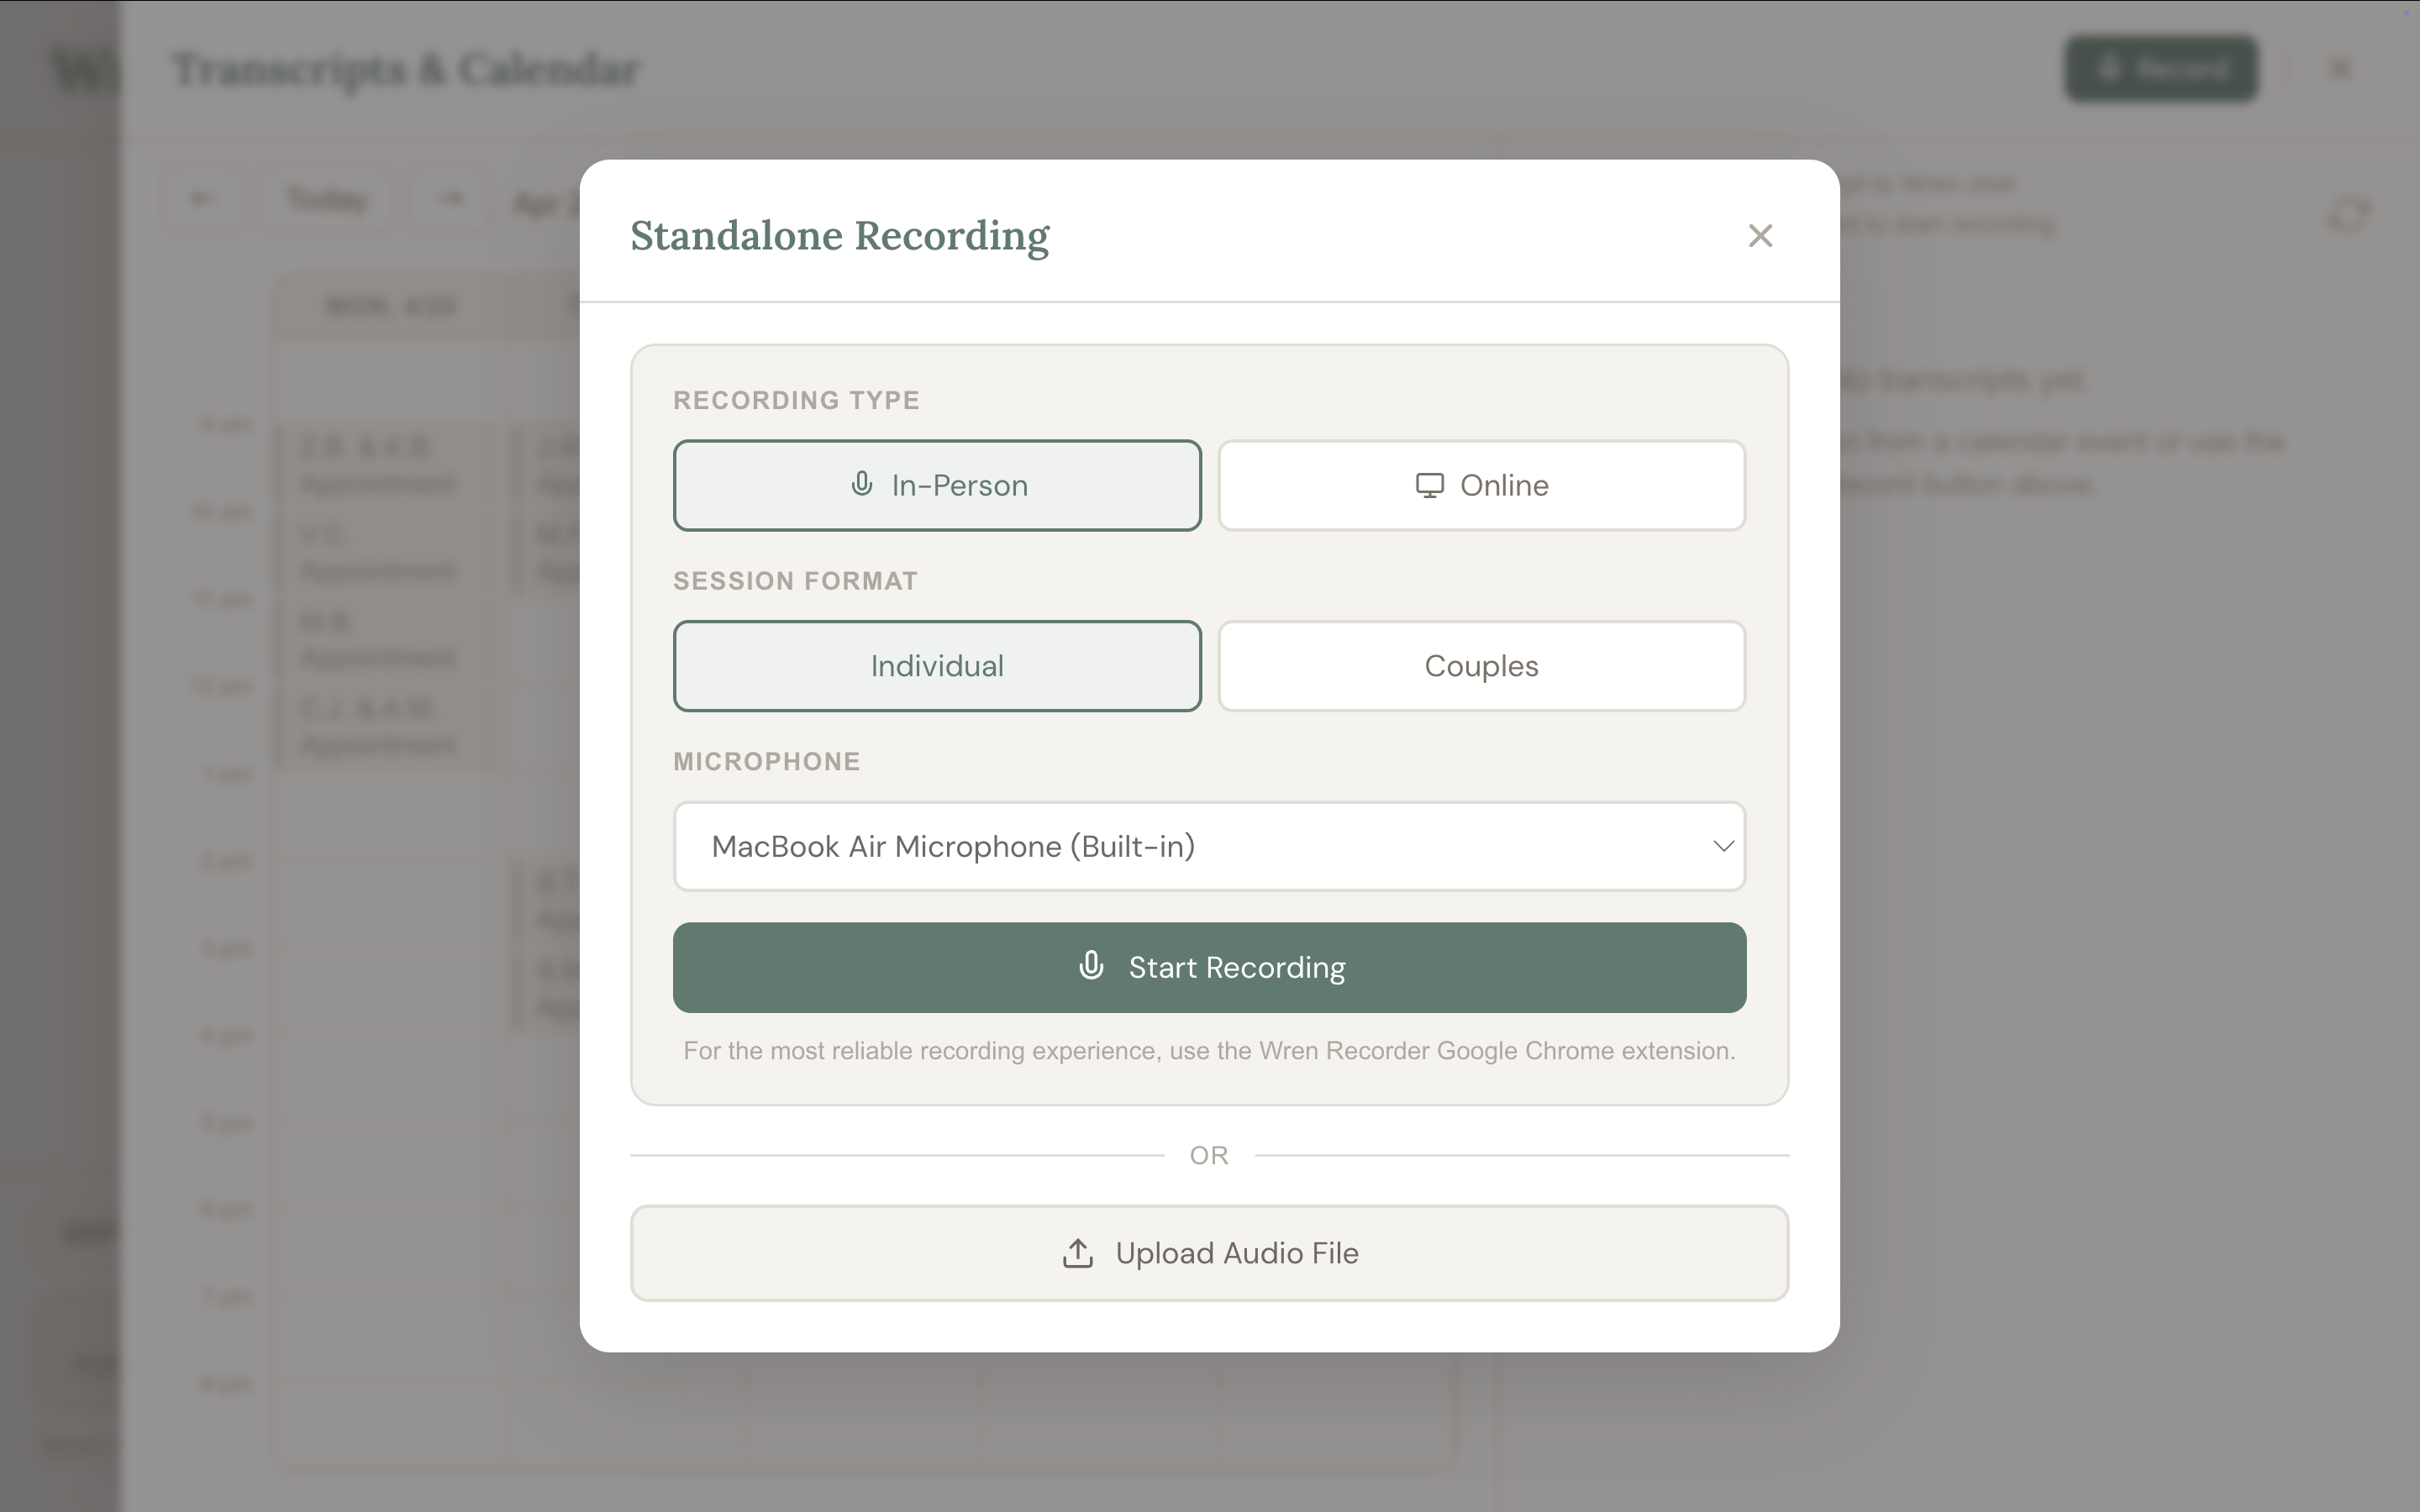2420x1512 pixels.
Task: Click the microphone icon beside In-Person
Action: 861,485
